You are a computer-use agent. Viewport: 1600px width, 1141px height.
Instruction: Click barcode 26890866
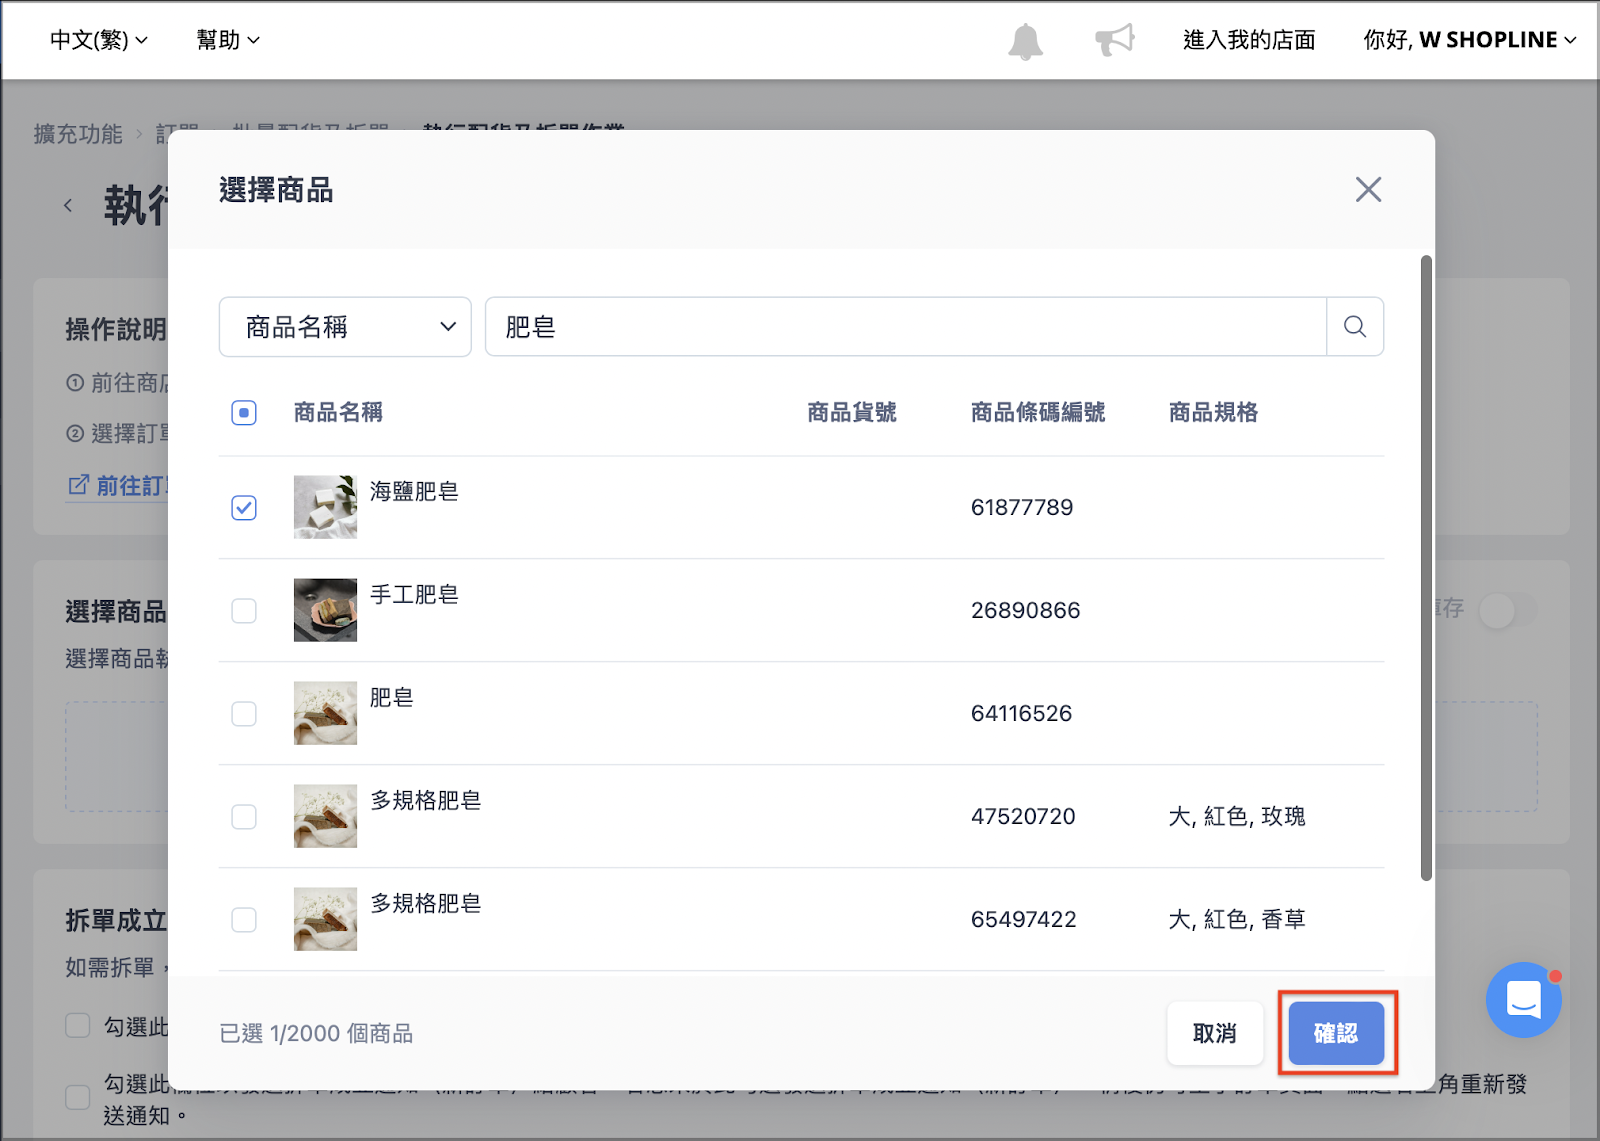tap(1026, 610)
